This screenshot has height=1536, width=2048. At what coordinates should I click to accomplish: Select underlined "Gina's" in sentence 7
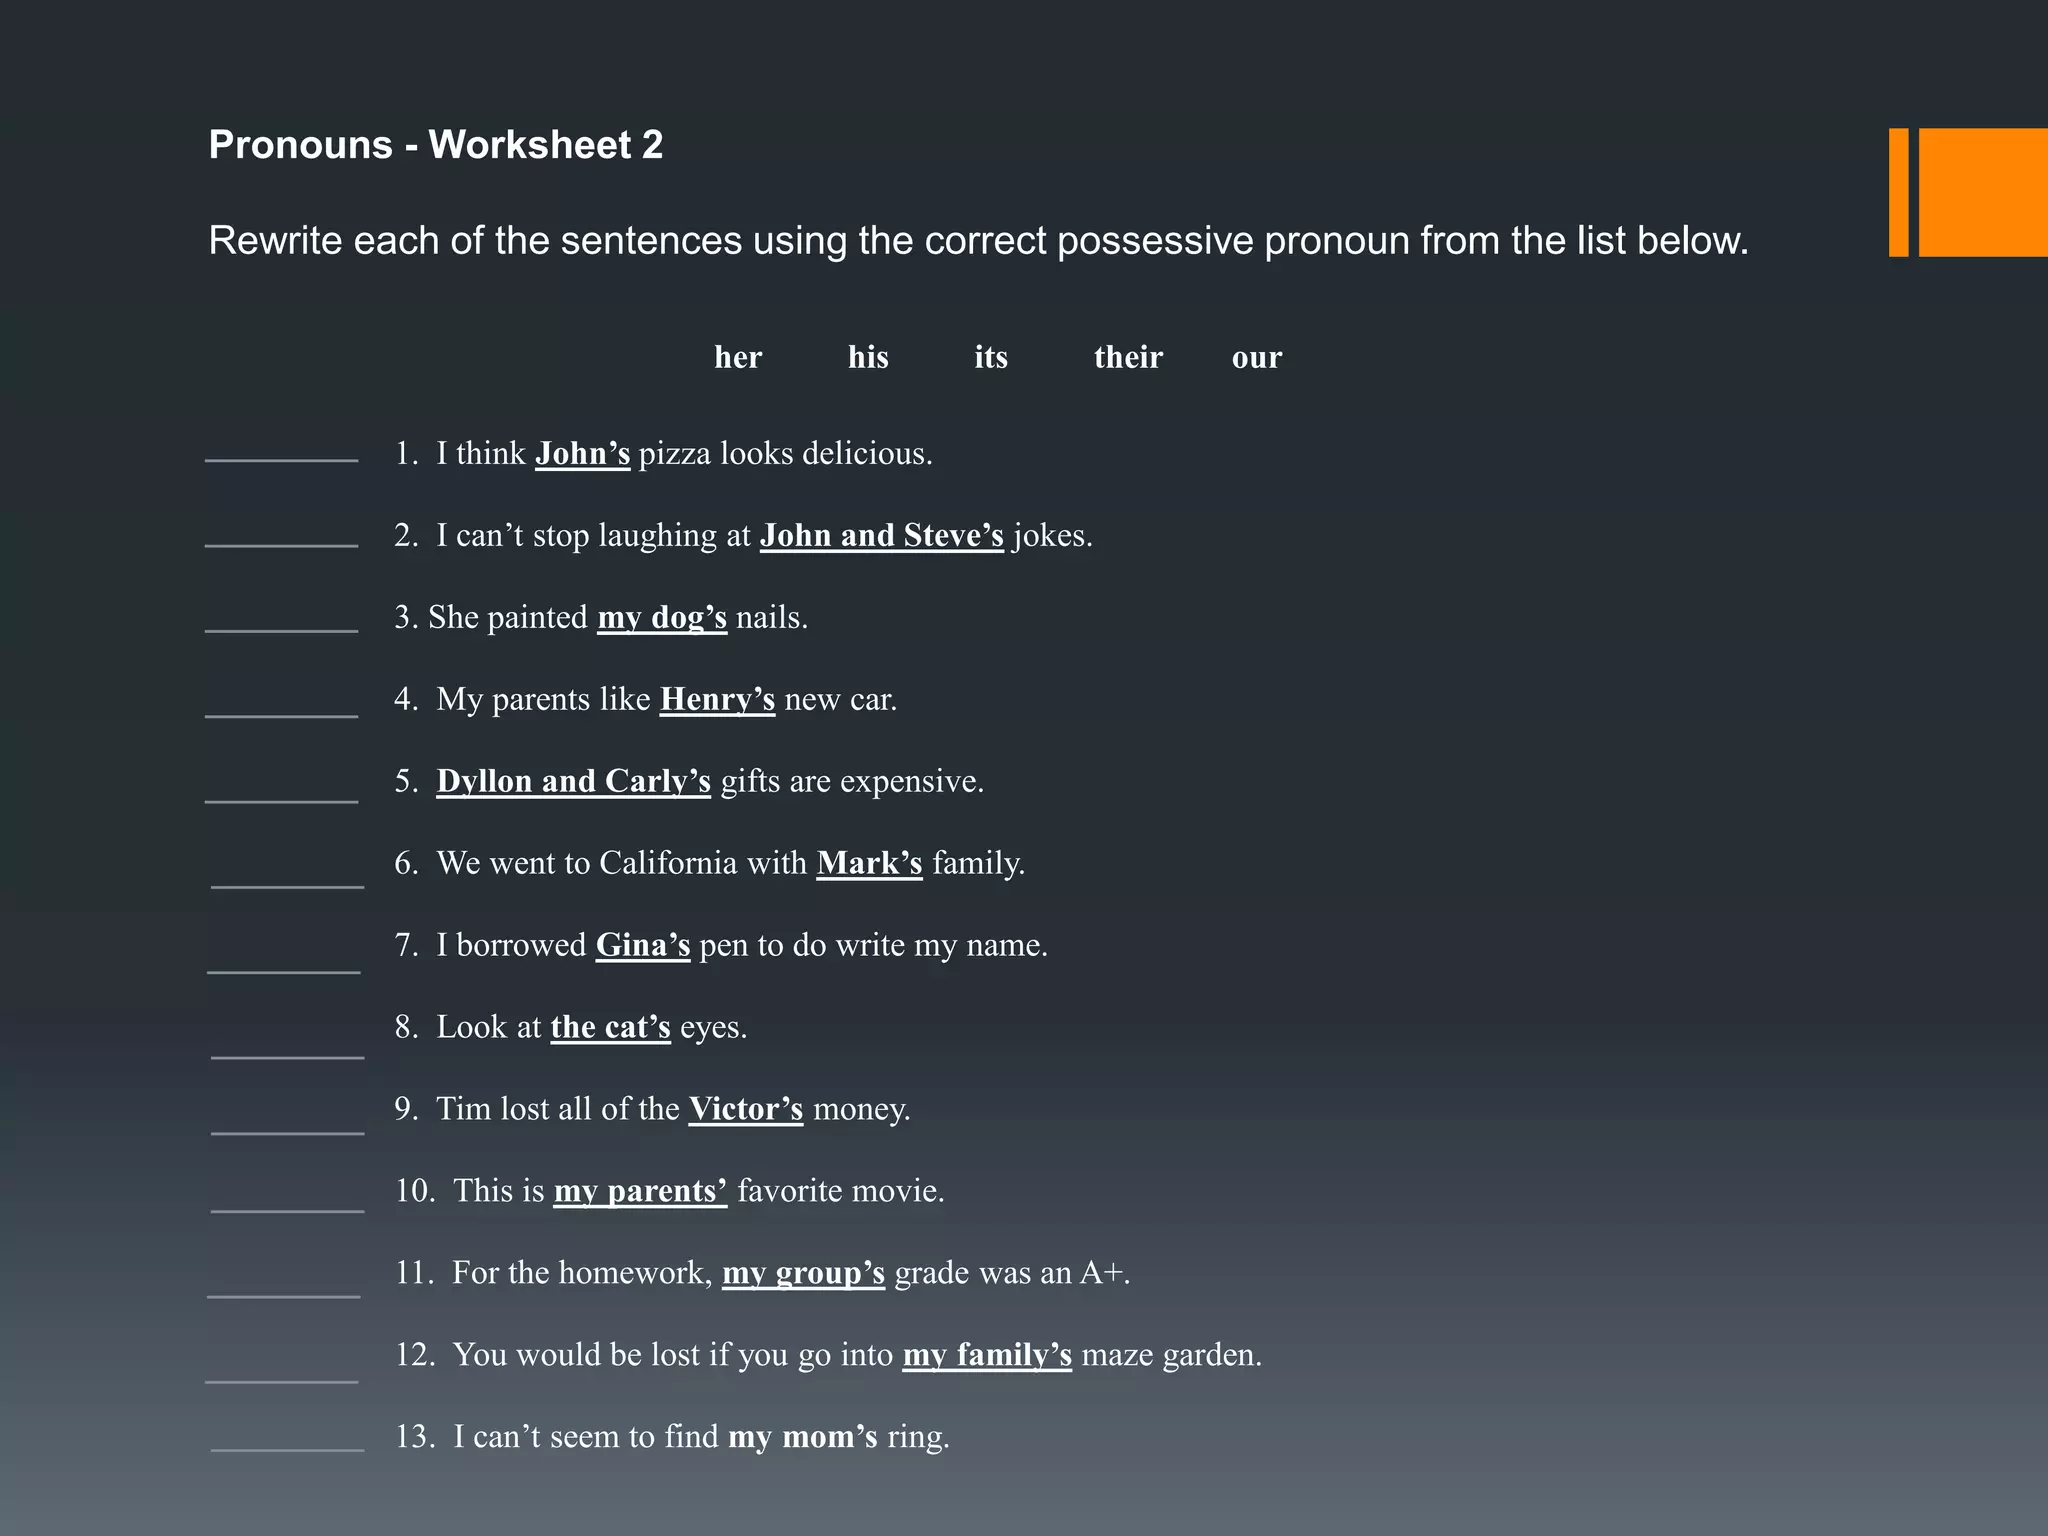point(643,946)
